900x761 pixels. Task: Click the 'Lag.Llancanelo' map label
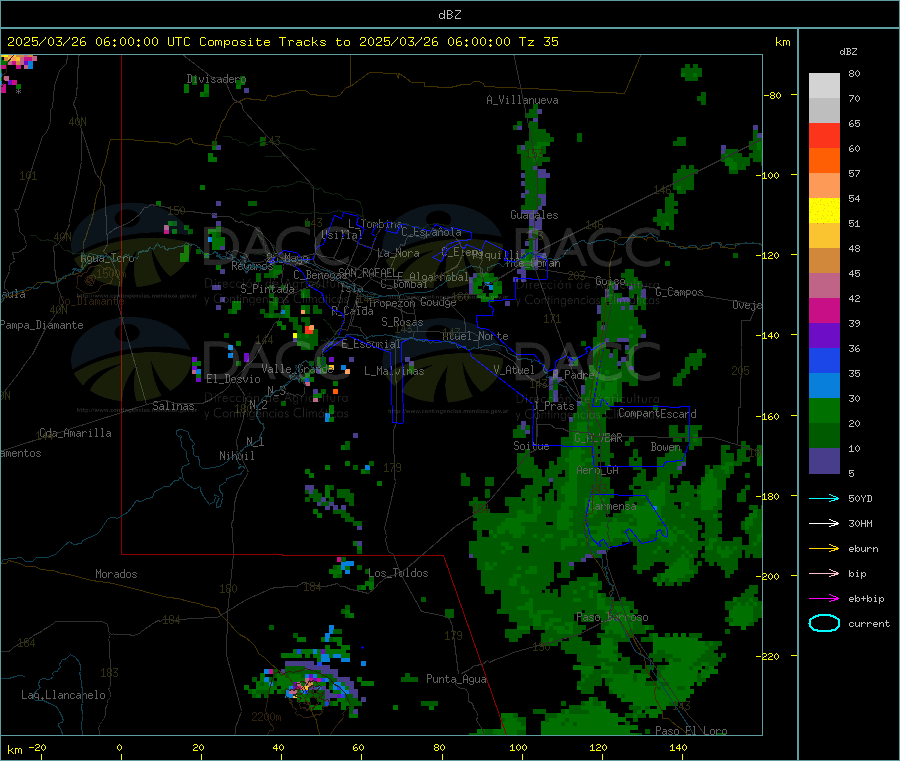point(63,695)
